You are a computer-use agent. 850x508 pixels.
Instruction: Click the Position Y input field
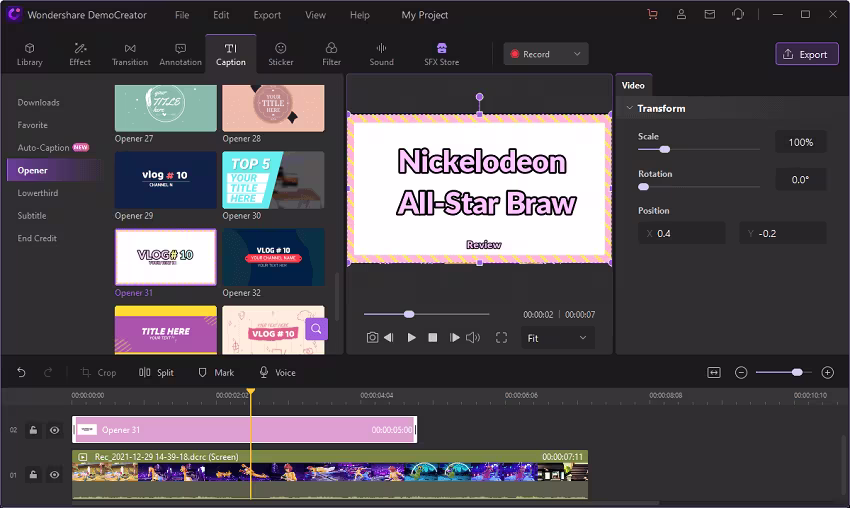[x=783, y=233]
